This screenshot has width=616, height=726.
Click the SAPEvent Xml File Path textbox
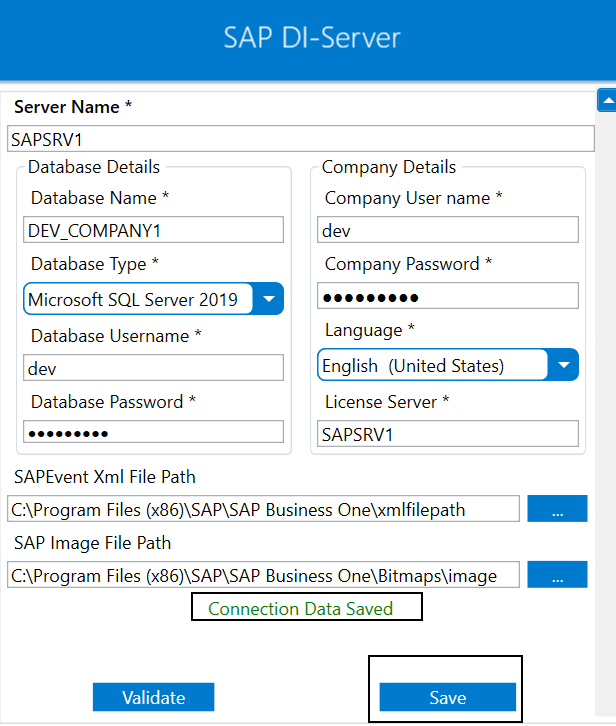tap(264, 509)
